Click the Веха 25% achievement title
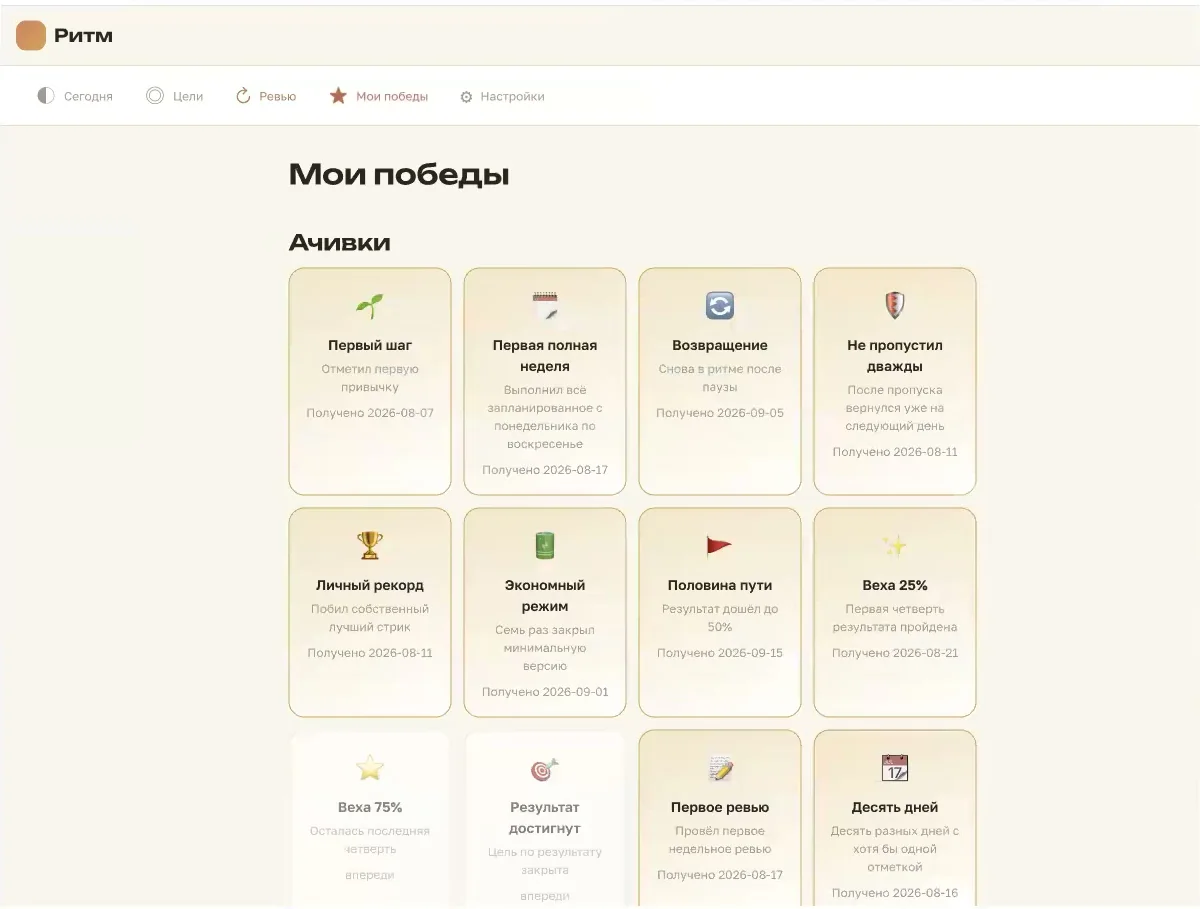Screen dimensions: 1200x909 tap(895, 585)
